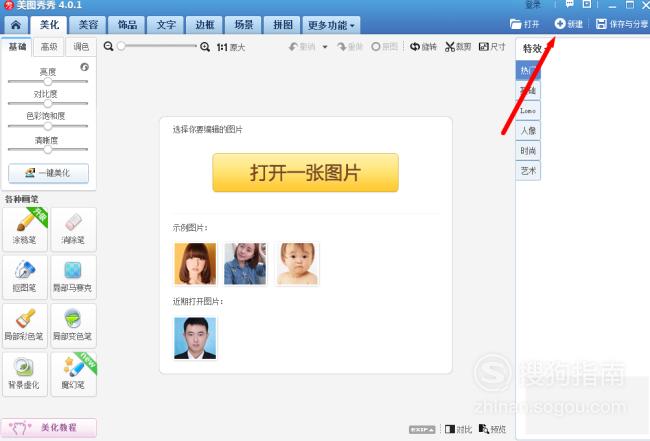The height and width of the screenshot is (441, 650).
Task: Select the 魔幻笔 magic pen tool
Action: pyautogui.click(x=73, y=374)
